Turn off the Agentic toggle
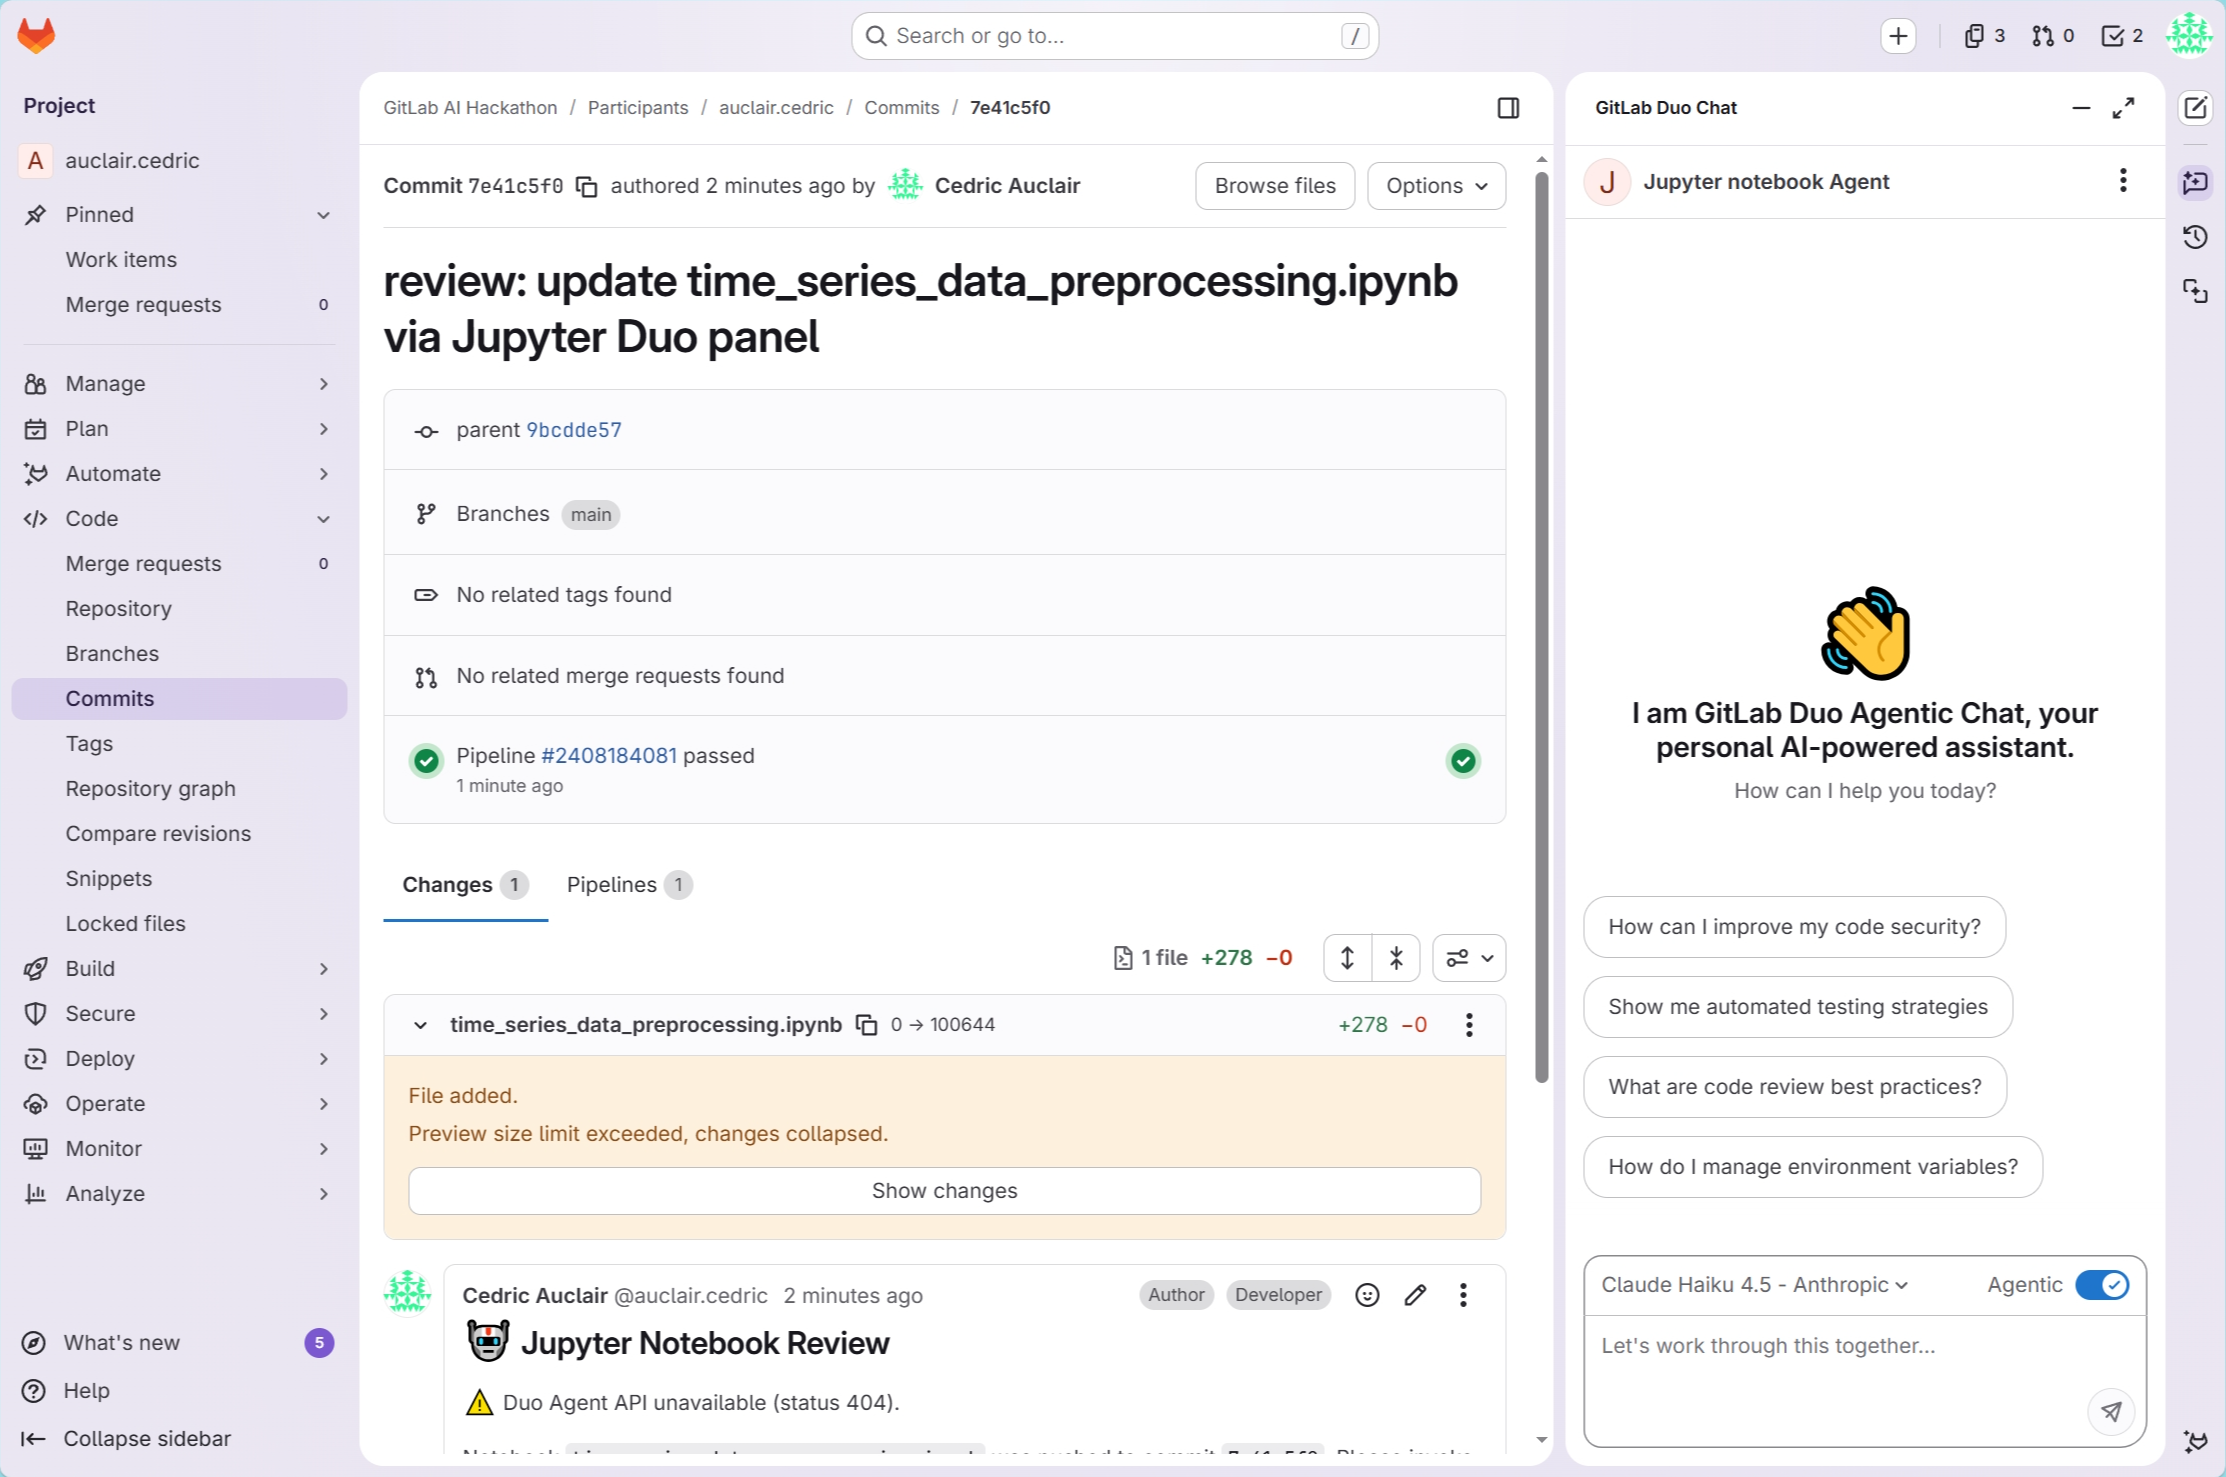The image size is (2226, 1477). [x=2101, y=1285]
